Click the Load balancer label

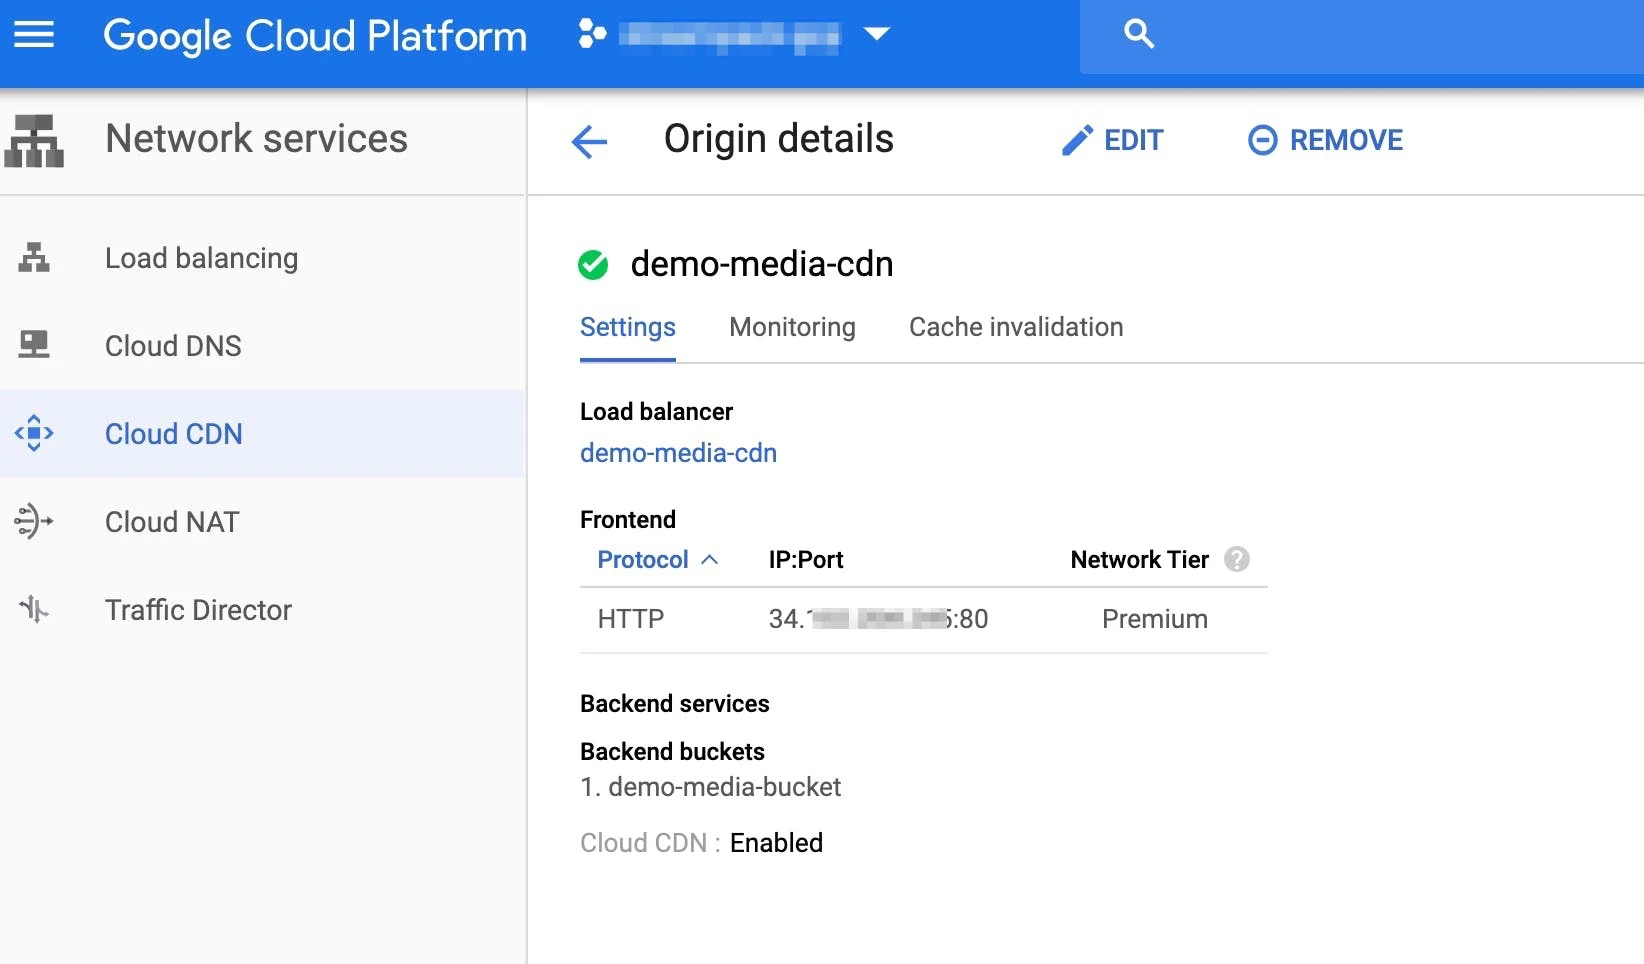pyautogui.click(x=656, y=412)
